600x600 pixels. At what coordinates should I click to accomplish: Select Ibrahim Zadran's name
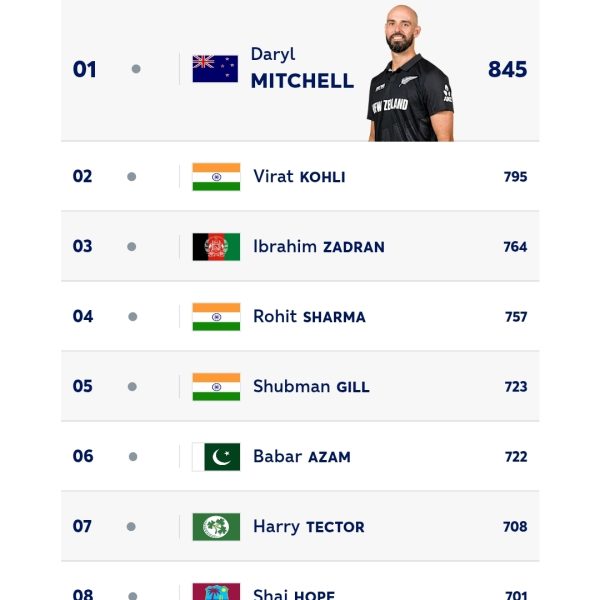tap(318, 247)
